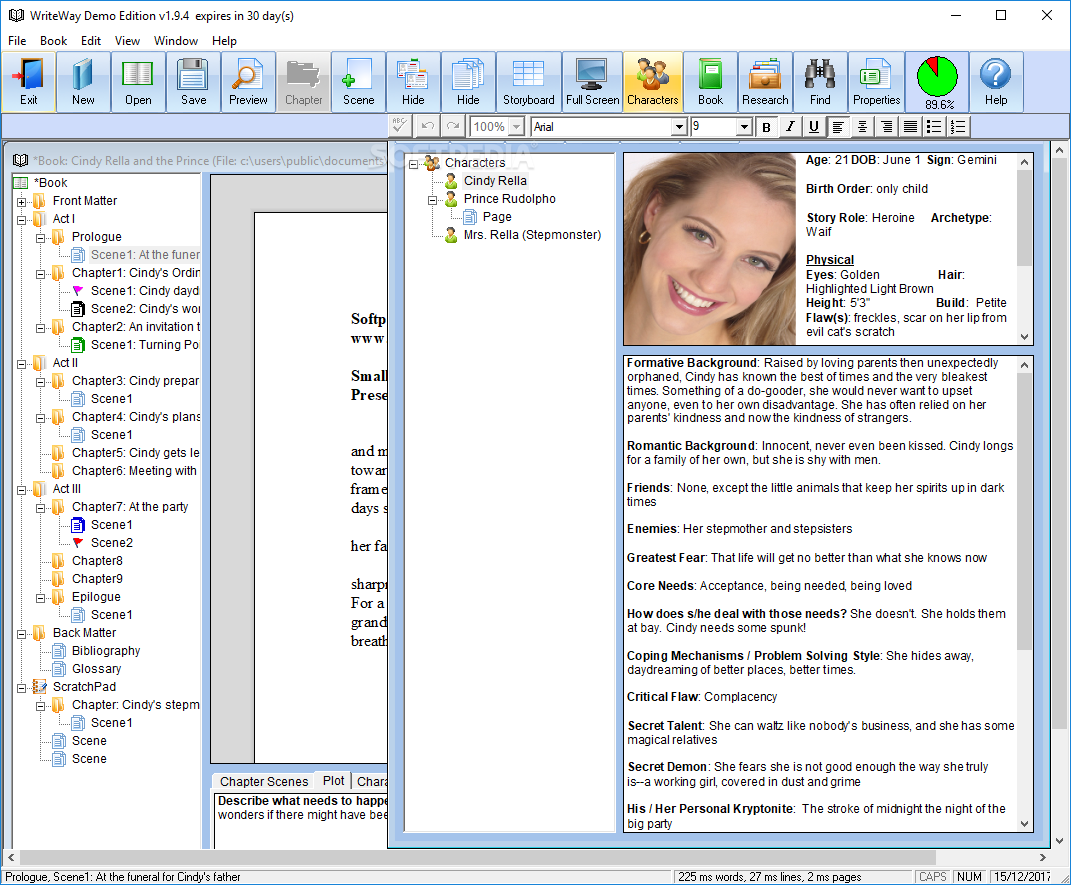Image resolution: width=1071 pixels, height=885 pixels.
Task: Select the Bibliography item
Action: (x=106, y=651)
